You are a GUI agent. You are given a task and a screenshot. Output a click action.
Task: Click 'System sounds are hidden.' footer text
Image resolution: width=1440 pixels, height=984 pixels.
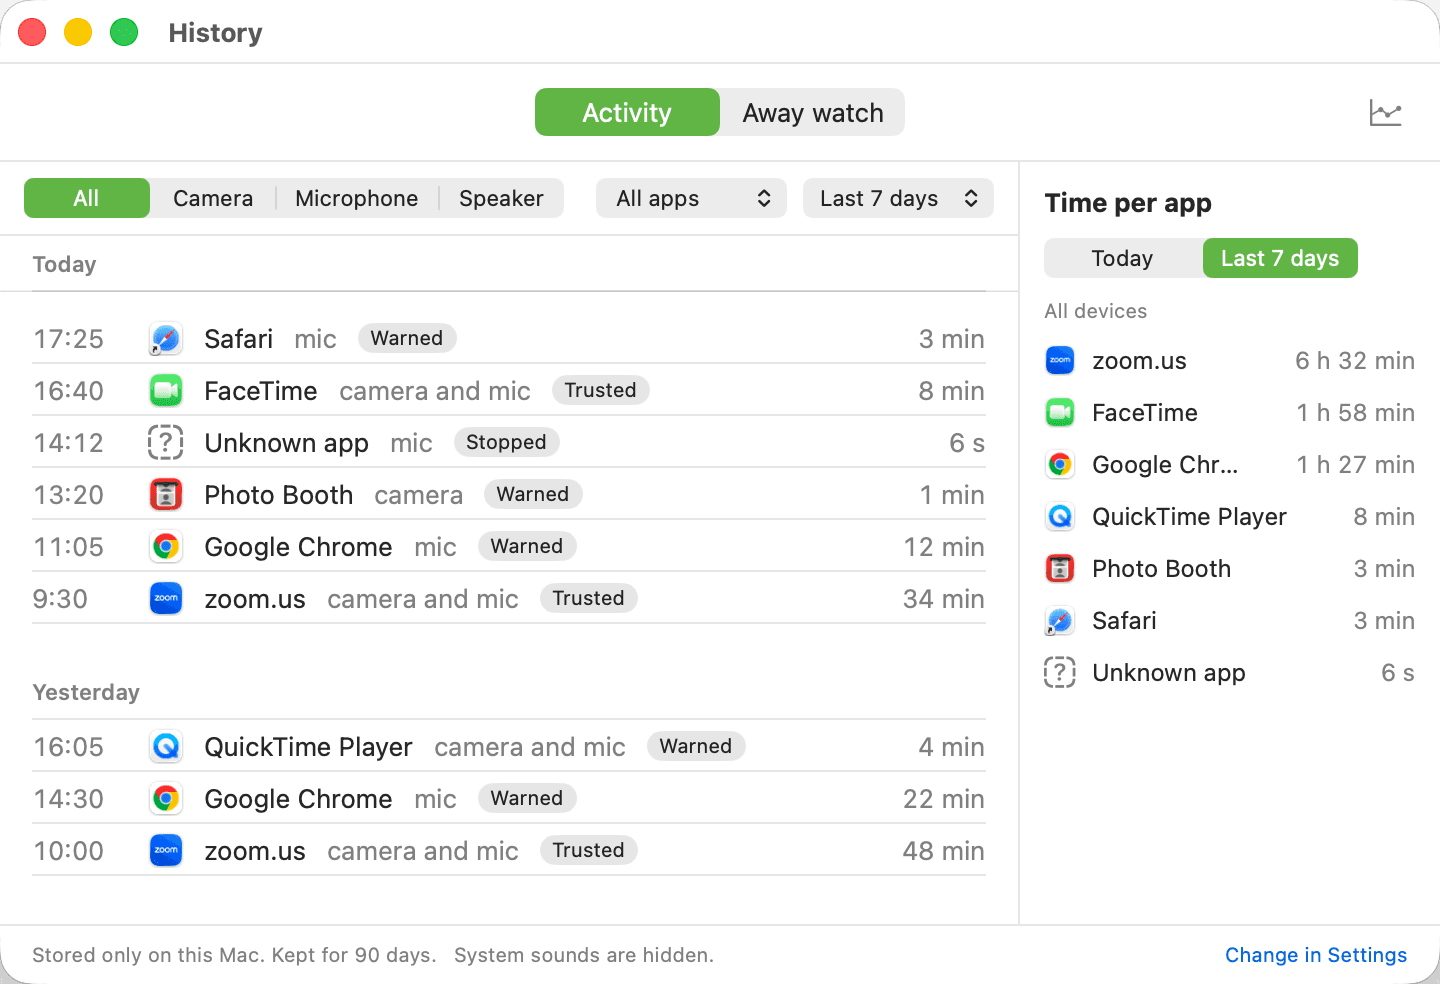pos(584,955)
